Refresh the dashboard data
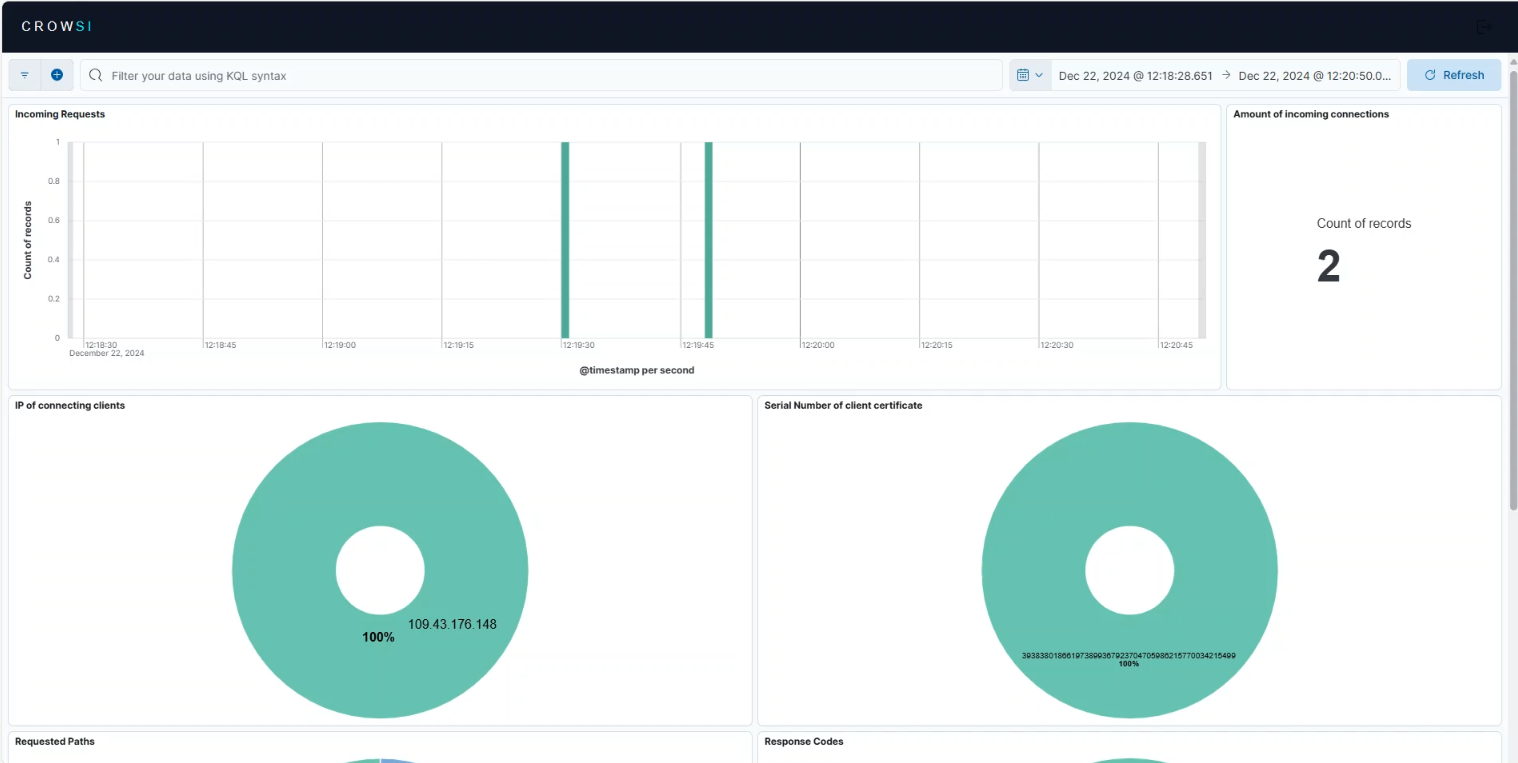Screen dimensions: 1518x763 point(1454,75)
